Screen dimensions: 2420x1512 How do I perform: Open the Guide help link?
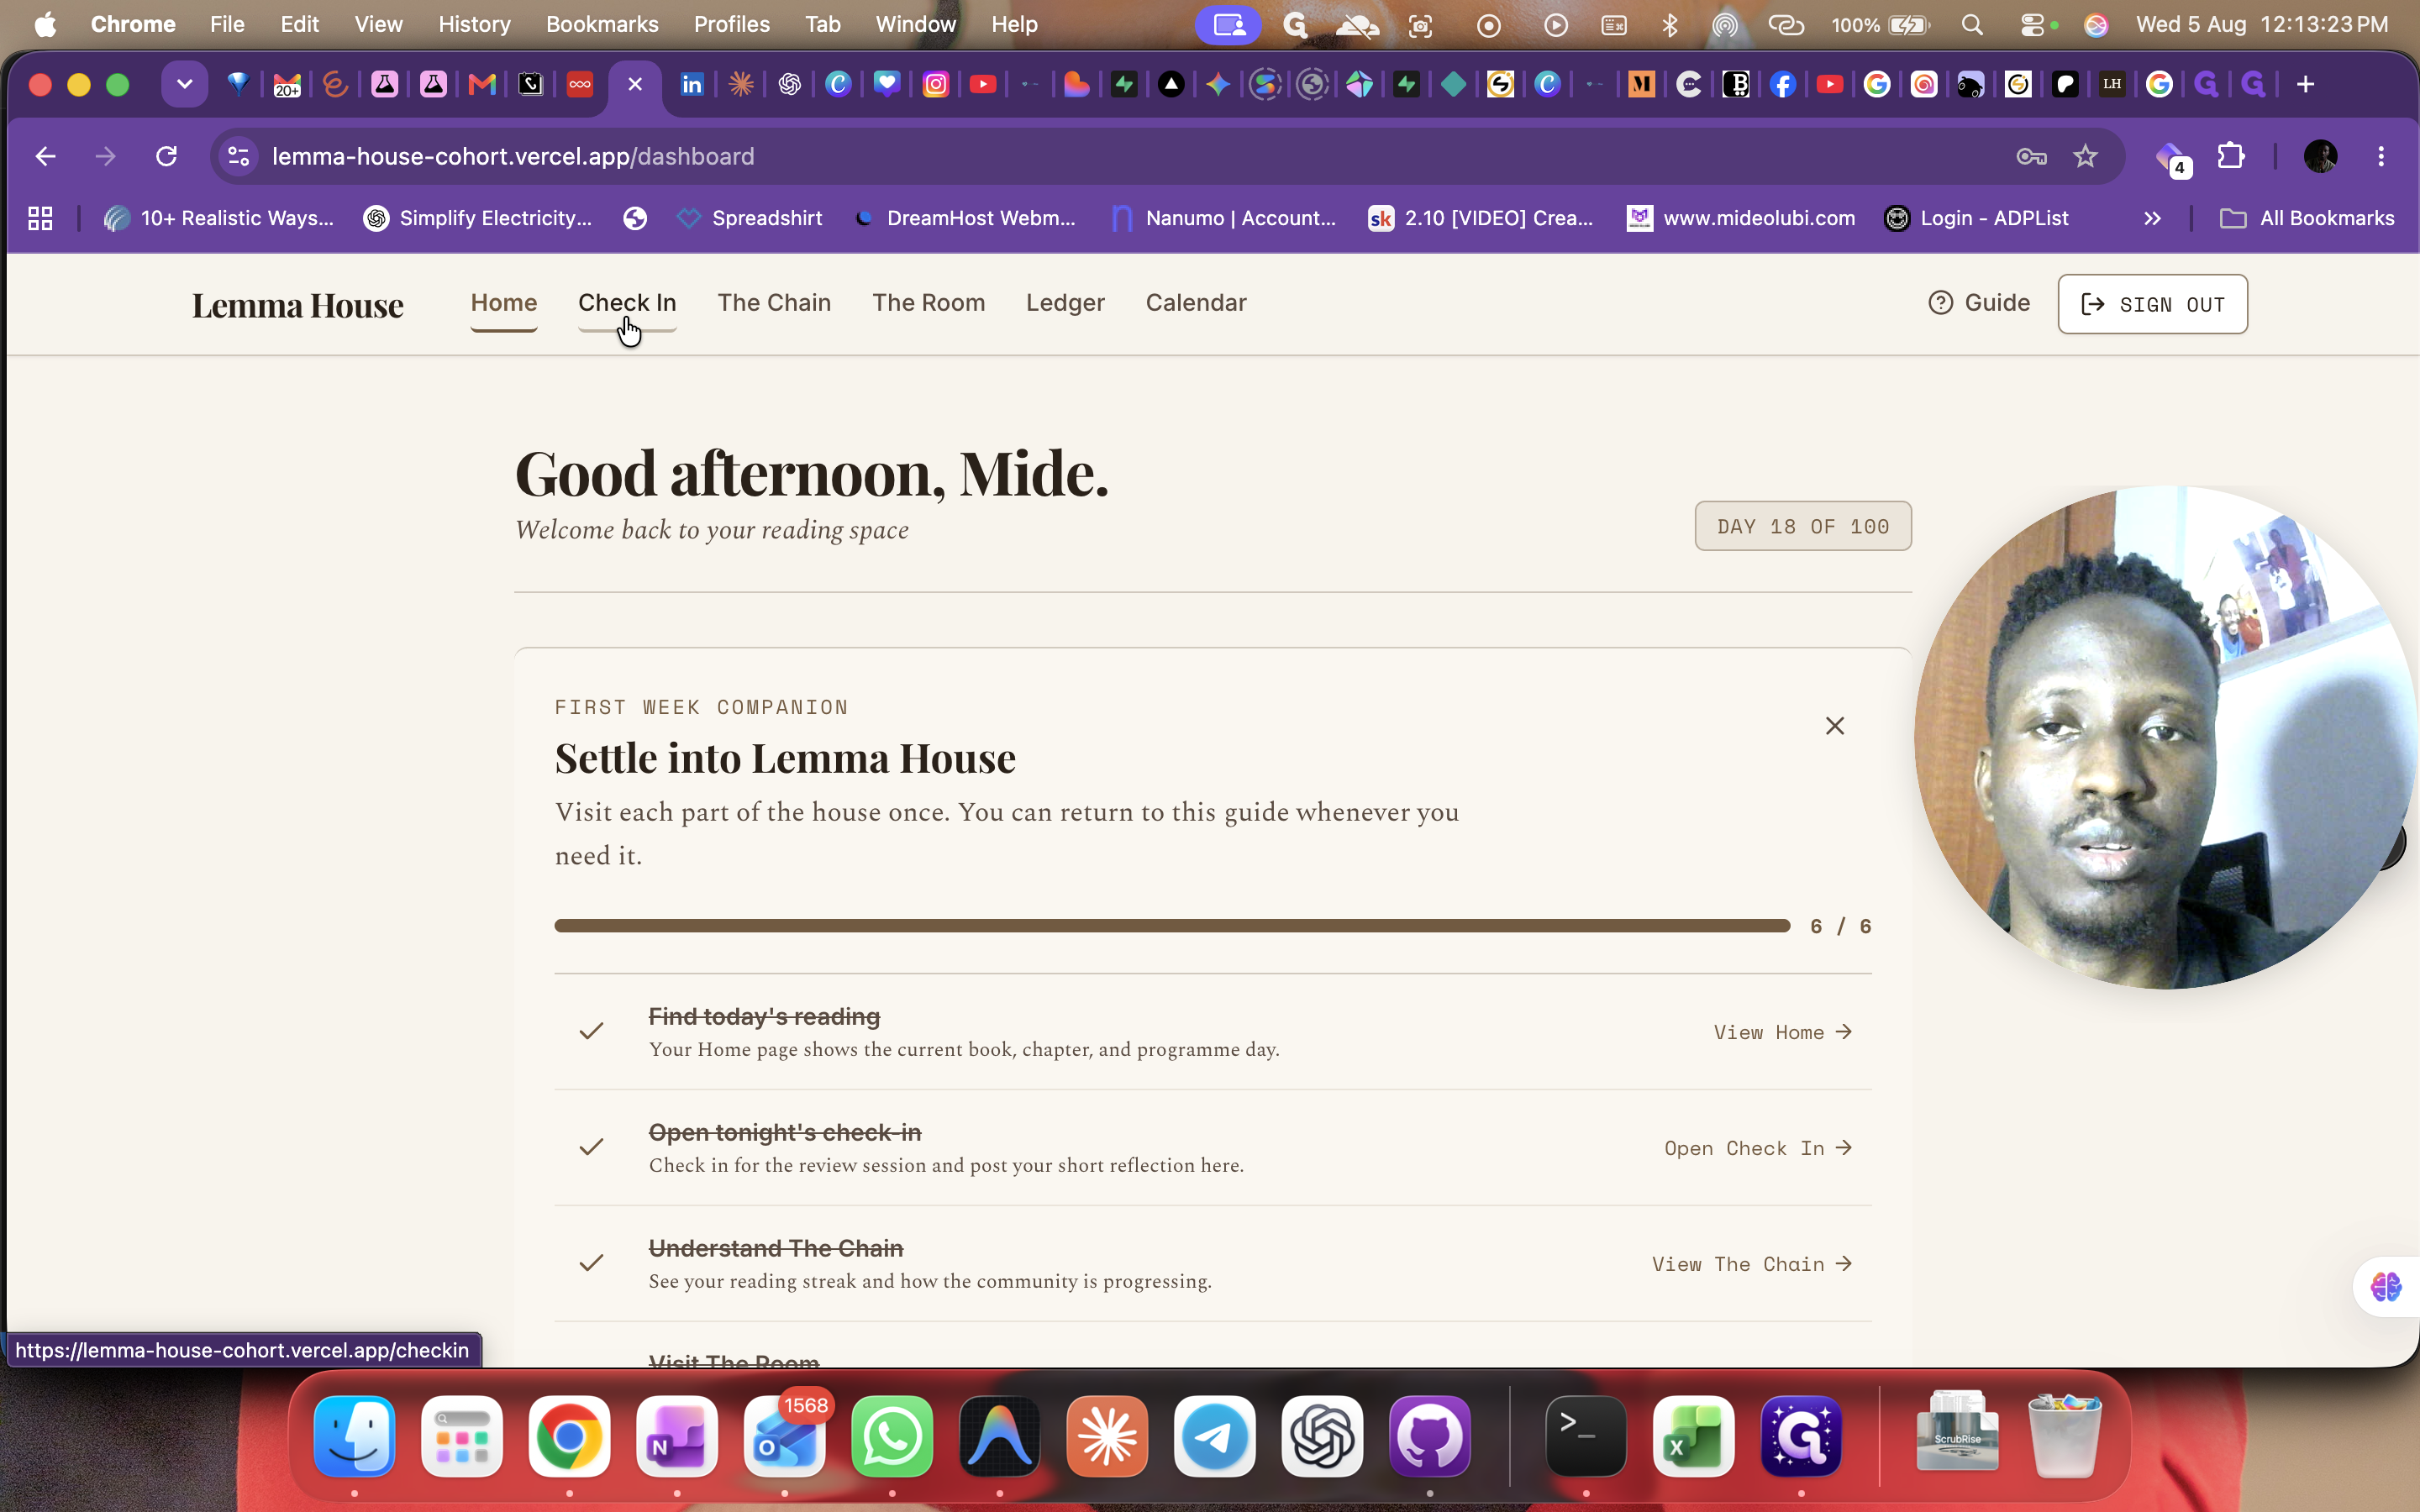(1979, 303)
